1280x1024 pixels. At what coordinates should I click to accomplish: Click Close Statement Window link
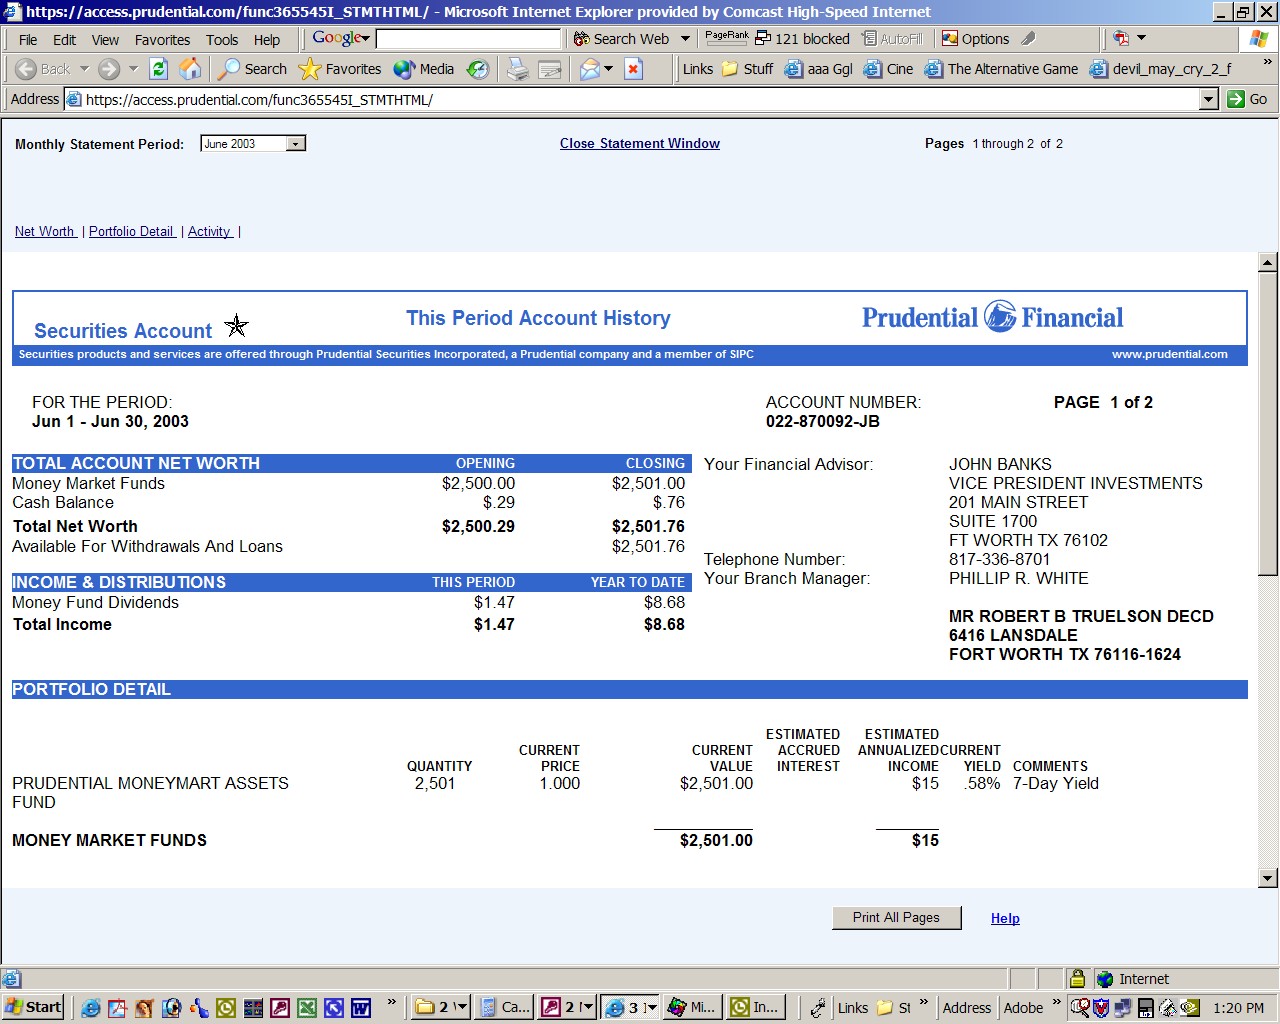[x=639, y=144]
